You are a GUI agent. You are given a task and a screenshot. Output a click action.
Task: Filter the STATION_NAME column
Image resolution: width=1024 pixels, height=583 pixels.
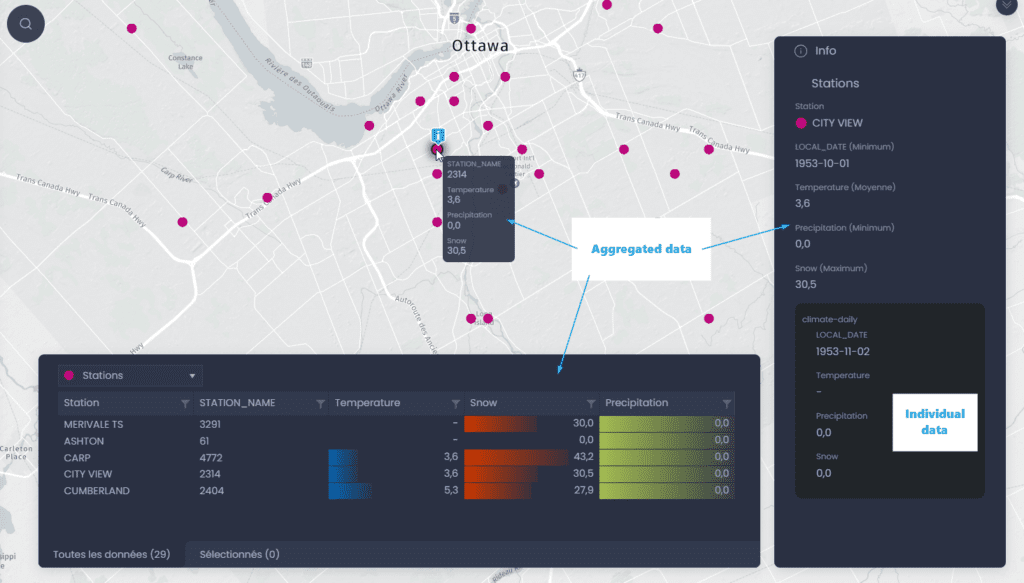pos(320,403)
